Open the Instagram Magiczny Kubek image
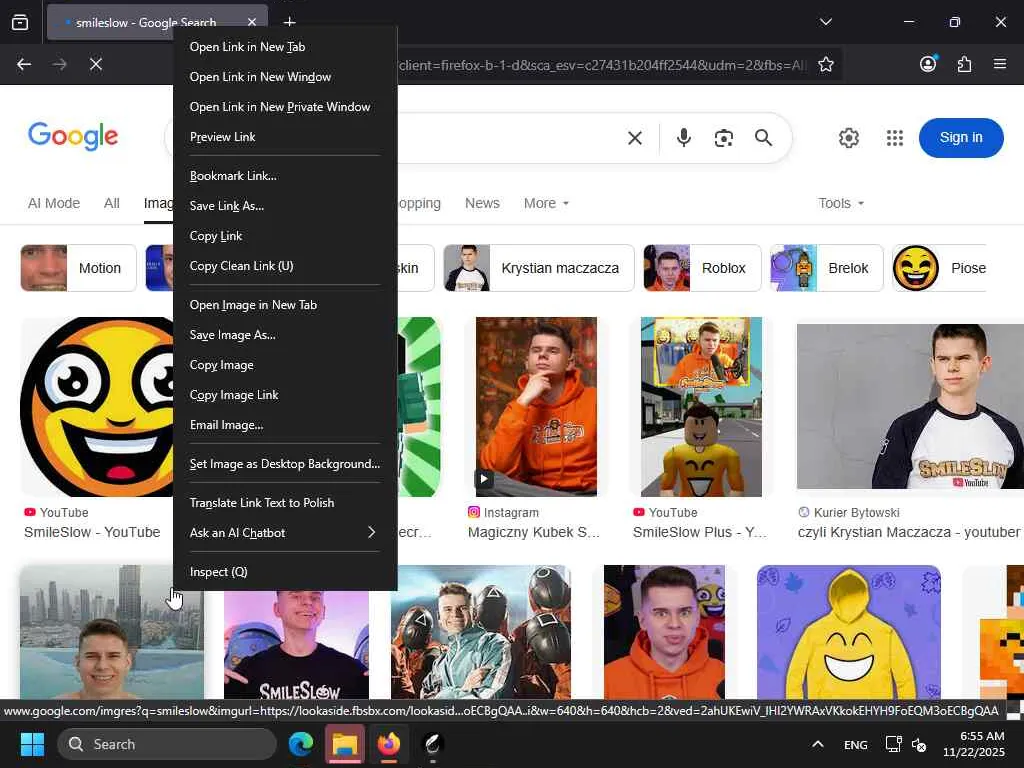 [536, 407]
